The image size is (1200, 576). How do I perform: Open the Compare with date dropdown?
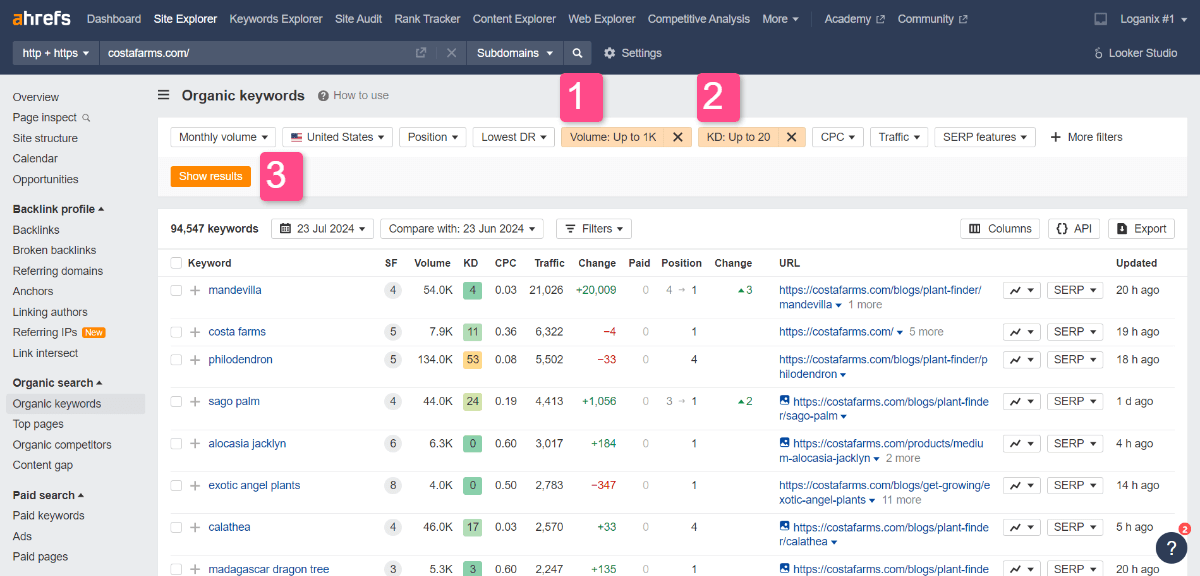[461, 229]
